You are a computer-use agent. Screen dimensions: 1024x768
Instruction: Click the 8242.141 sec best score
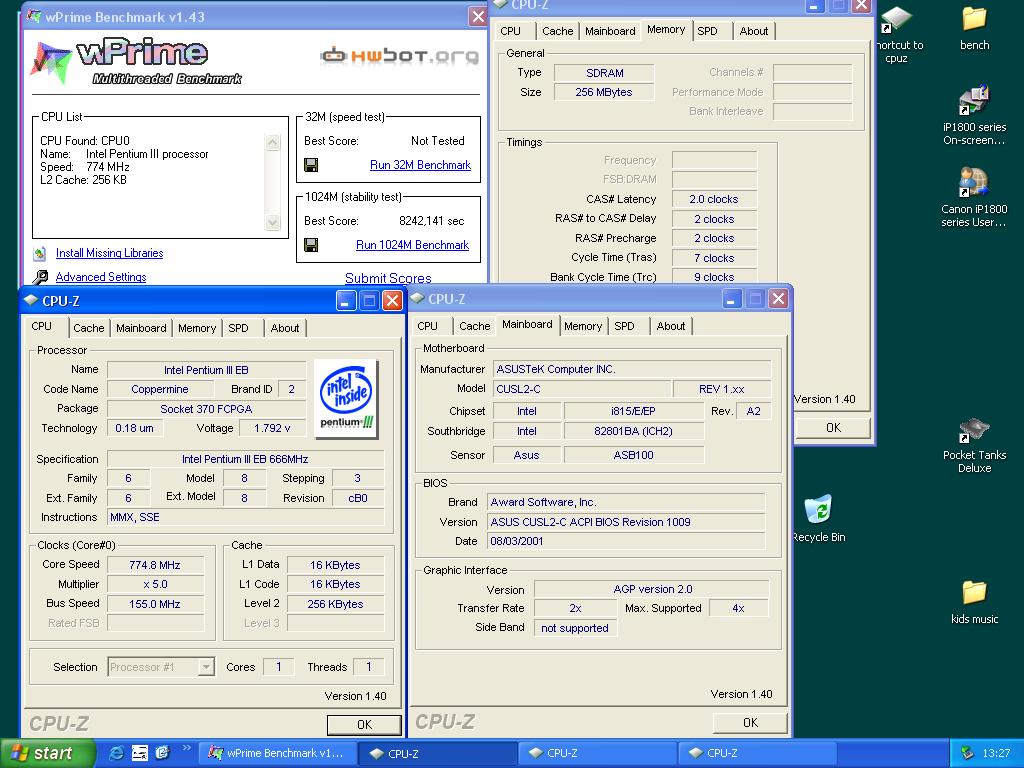tap(431, 221)
